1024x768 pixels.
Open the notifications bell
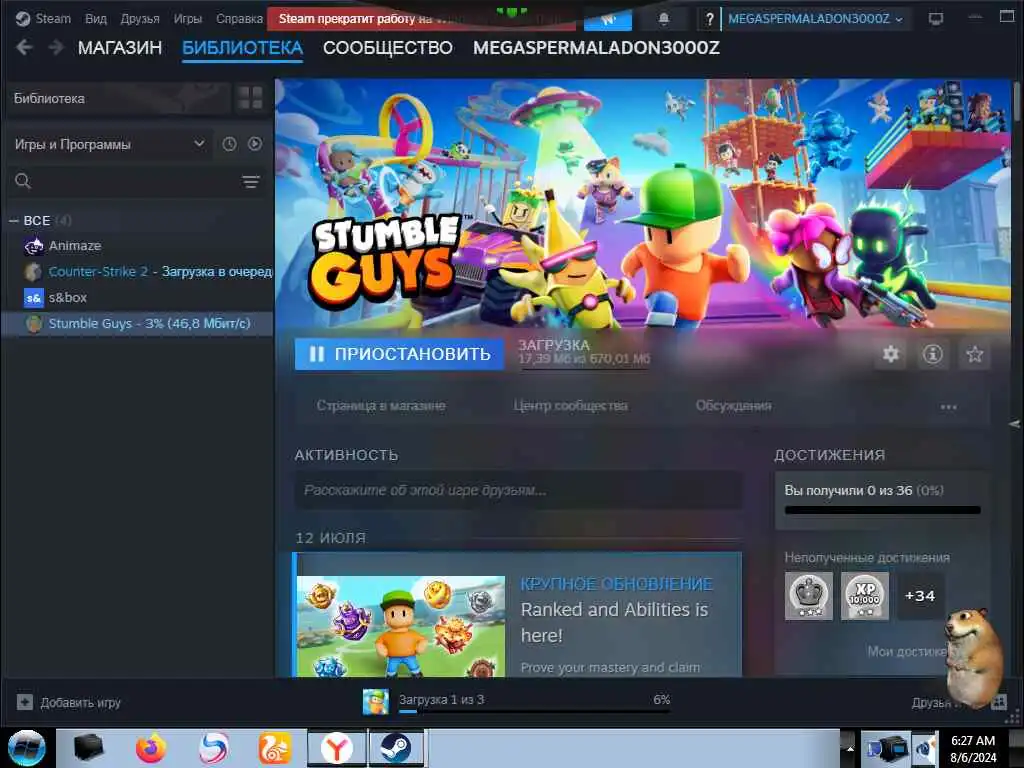coord(664,19)
